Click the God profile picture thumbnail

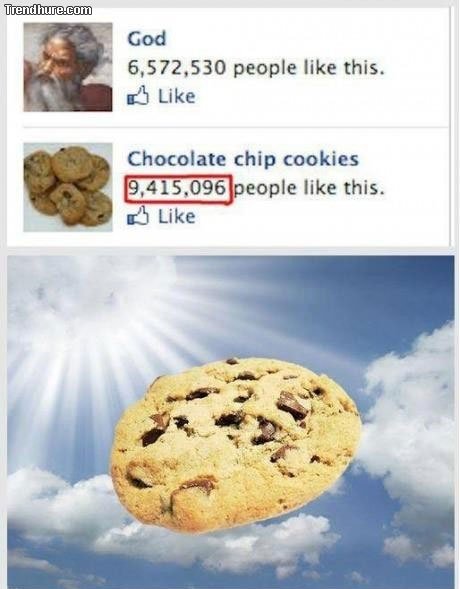(68, 67)
